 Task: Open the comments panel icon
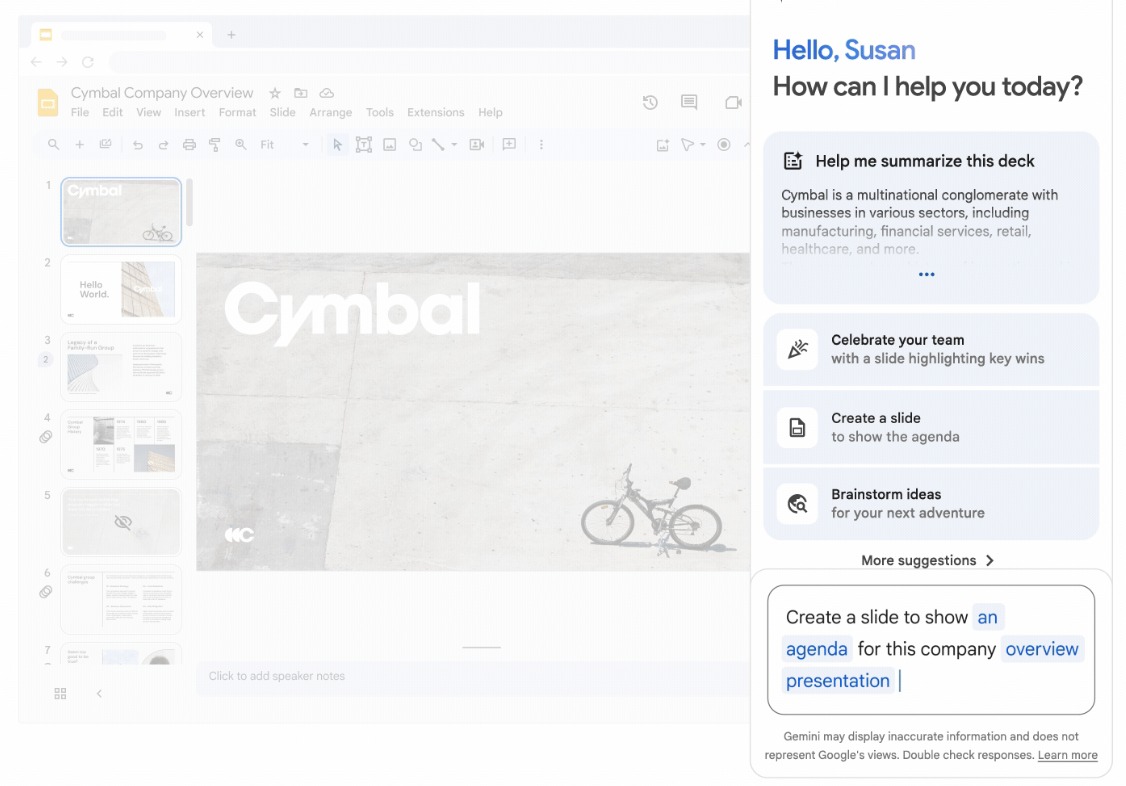689,102
